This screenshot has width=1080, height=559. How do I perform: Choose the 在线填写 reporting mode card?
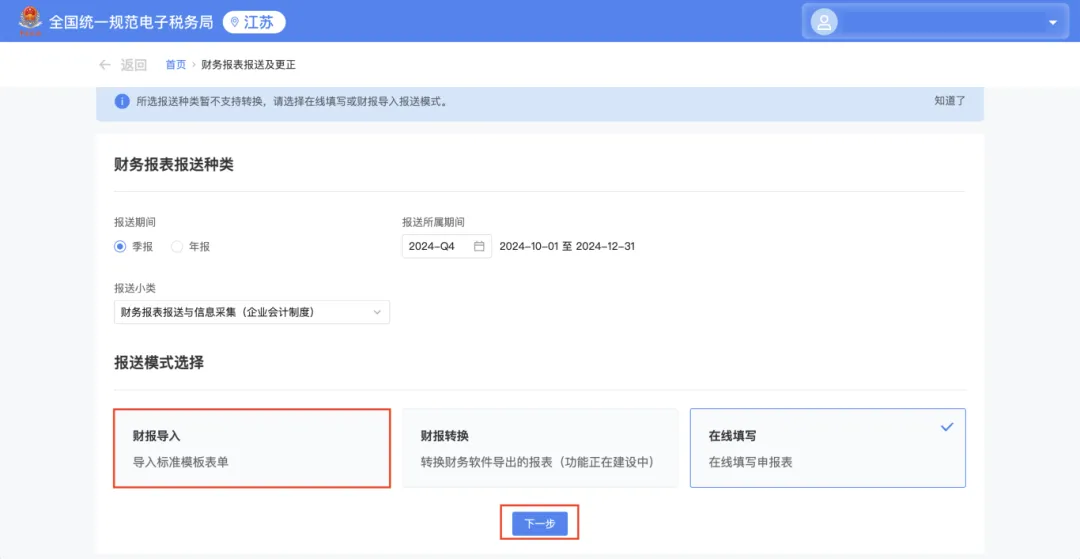click(827, 448)
